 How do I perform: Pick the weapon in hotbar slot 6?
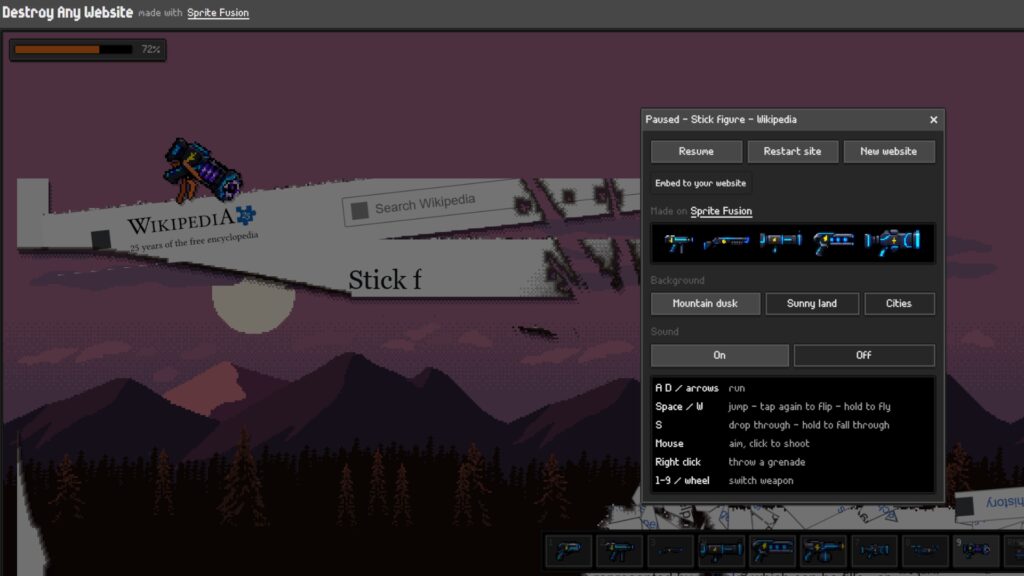823,550
